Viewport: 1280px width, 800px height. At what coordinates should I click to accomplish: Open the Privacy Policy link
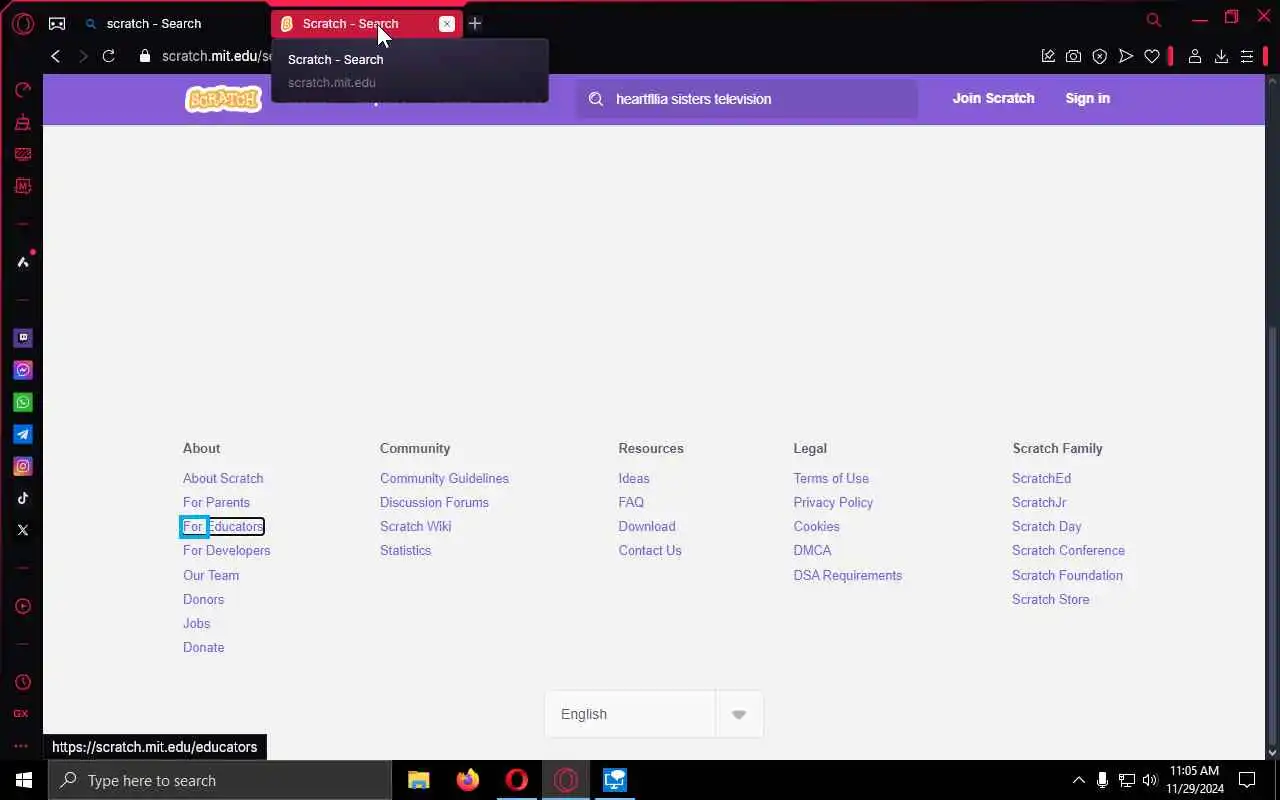833,502
